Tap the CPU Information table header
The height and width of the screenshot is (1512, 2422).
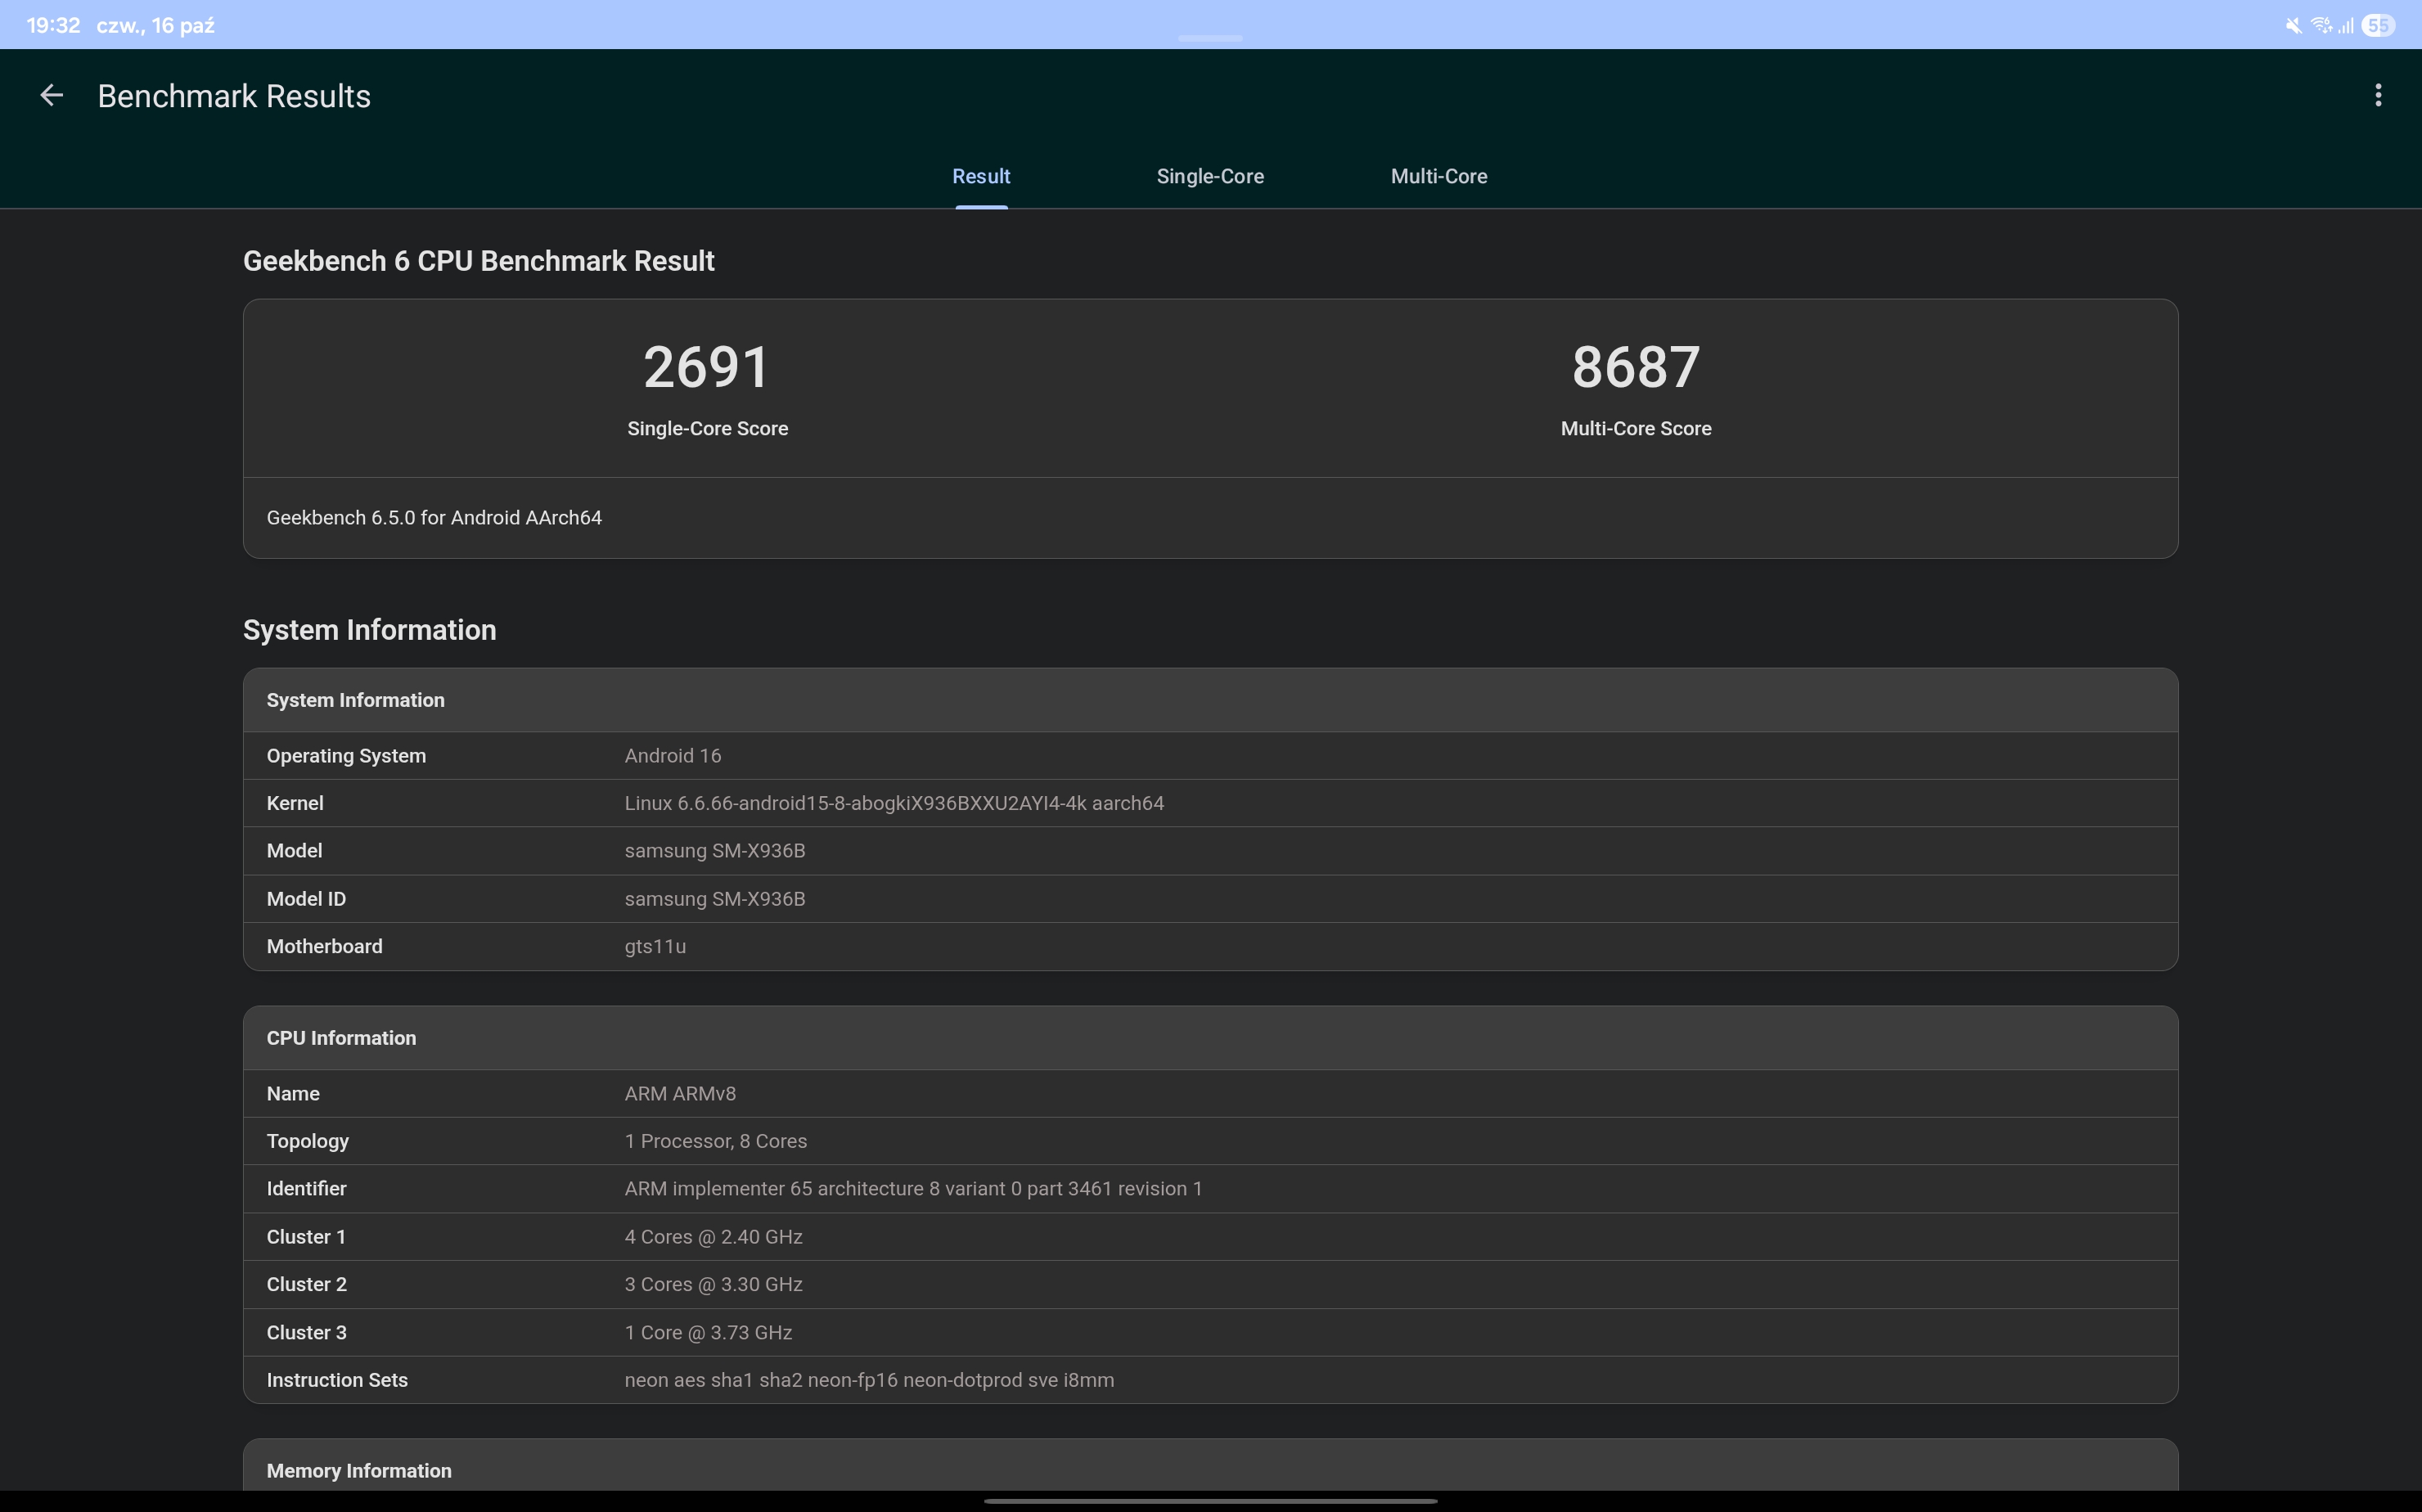pyautogui.click(x=341, y=1038)
